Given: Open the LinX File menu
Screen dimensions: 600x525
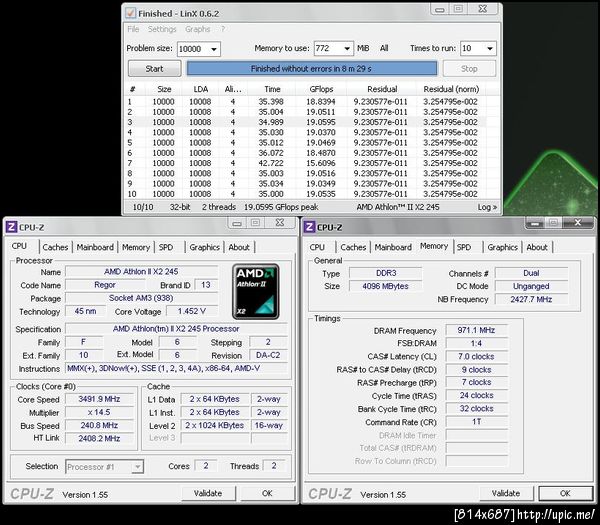Looking at the screenshot, I should [133, 29].
